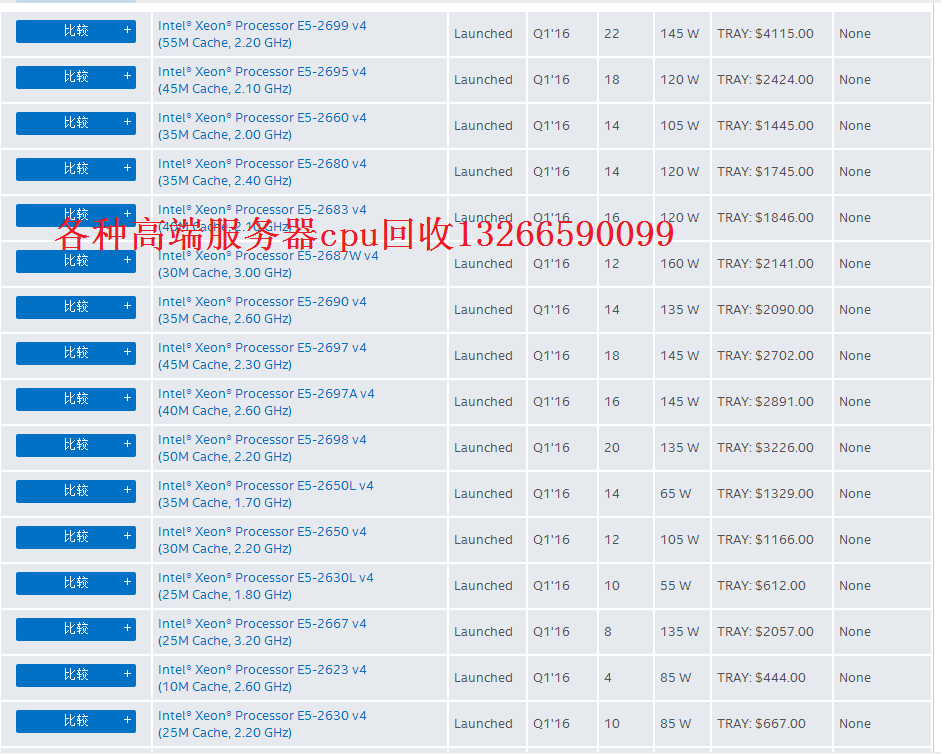Select the price TRAY: $4115.00
This screenshot has width=947, height=754.
(x=765, y=34)
